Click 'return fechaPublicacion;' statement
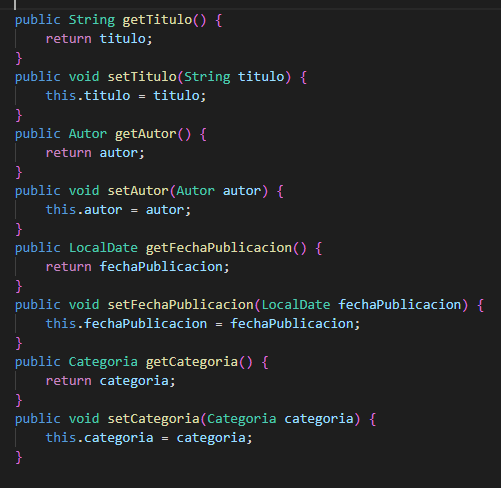This screenshot has width=501, height=488. (137, 267)
